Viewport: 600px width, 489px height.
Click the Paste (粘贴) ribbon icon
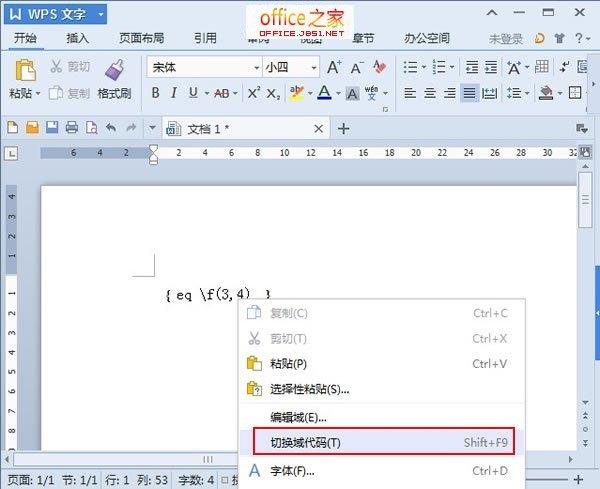pyautogui.click(x=25, y=70)
